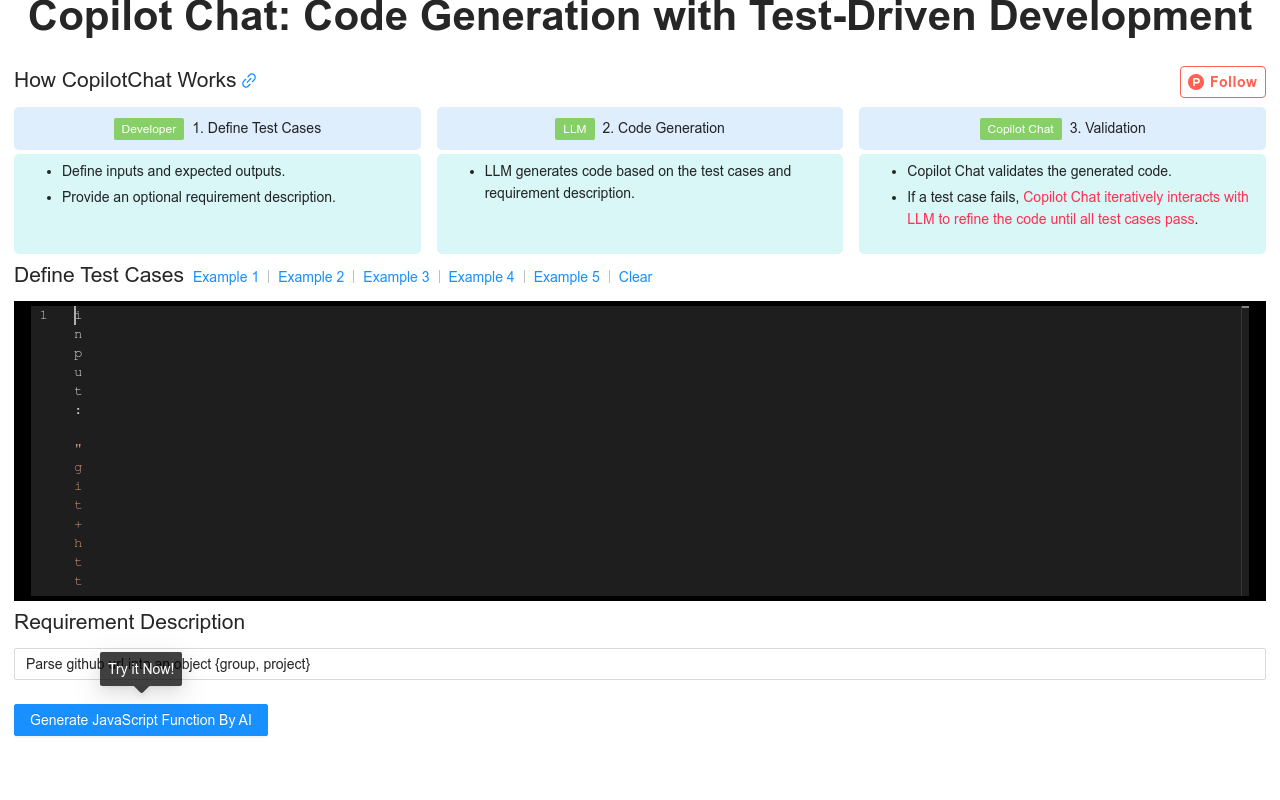Click the 'How CopilotChat Works' heading
Screen dimensions: 1280x800
click(125, 80)
